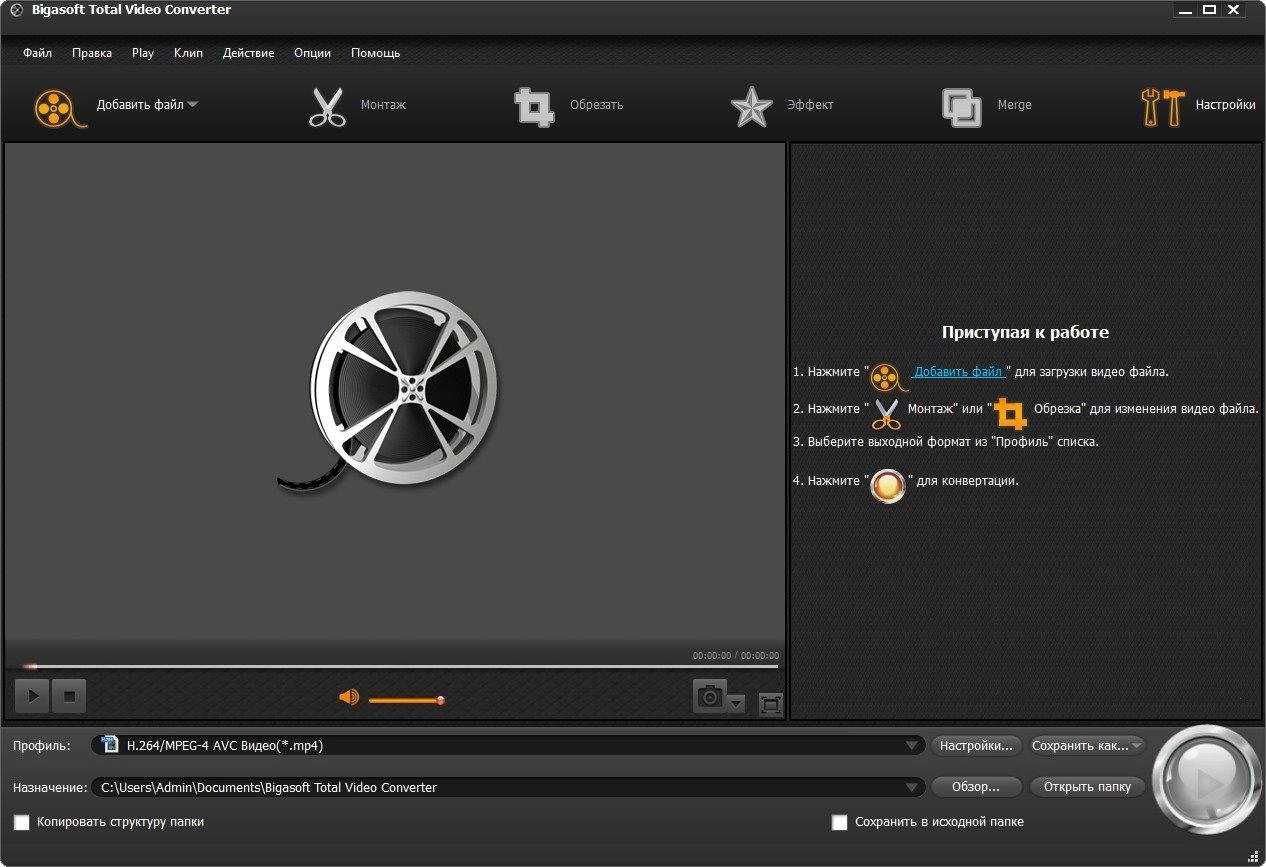This screenshot has height=867, width=1266.
Task: Click the play button under preview
Action: (x=32, y=696)
